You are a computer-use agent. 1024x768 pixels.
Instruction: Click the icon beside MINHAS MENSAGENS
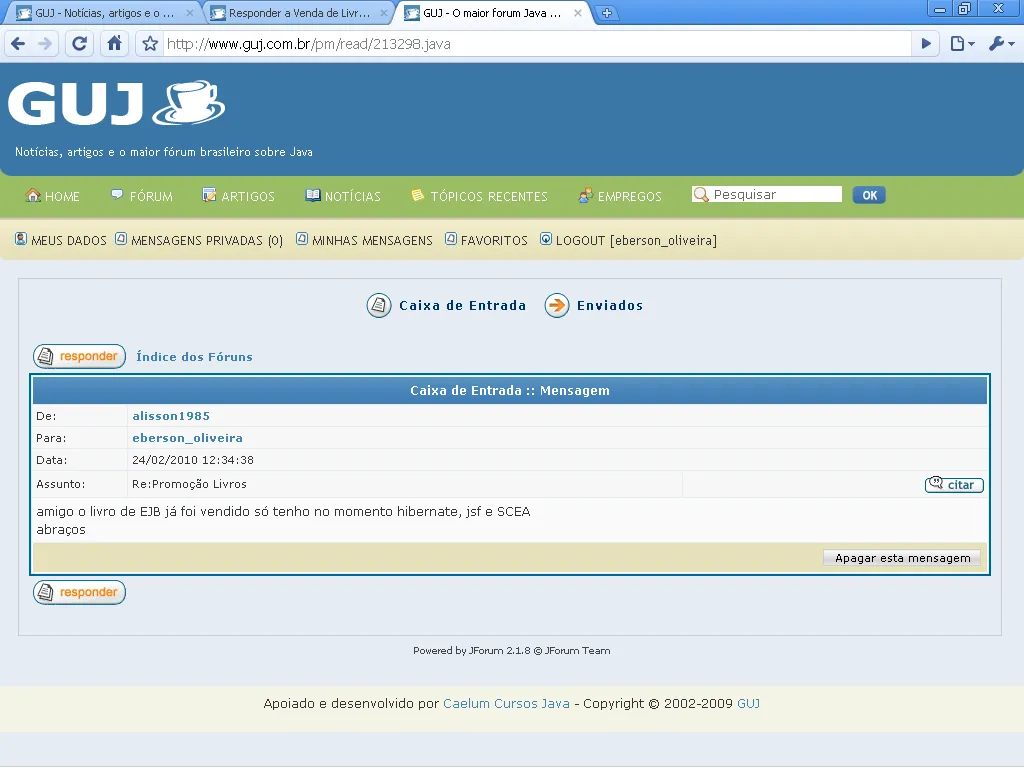(302, 239)
